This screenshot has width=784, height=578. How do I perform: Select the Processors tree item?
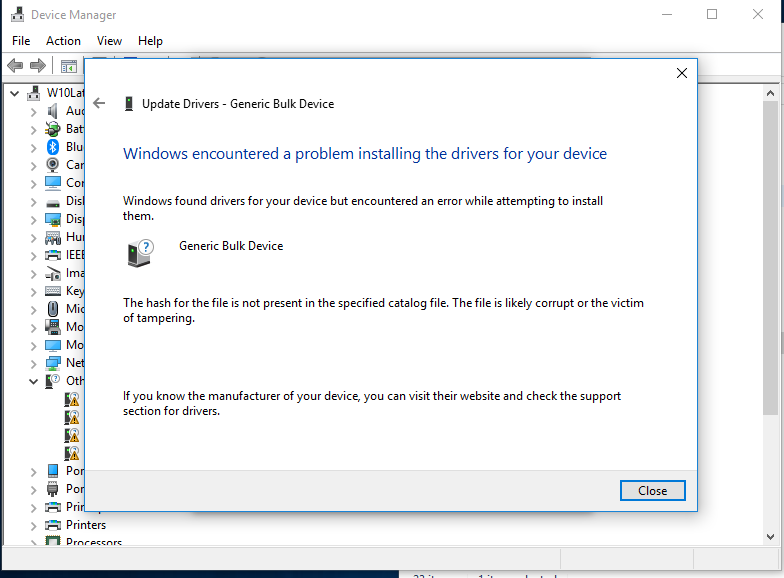pyautogui.click(x=94, y=542)
